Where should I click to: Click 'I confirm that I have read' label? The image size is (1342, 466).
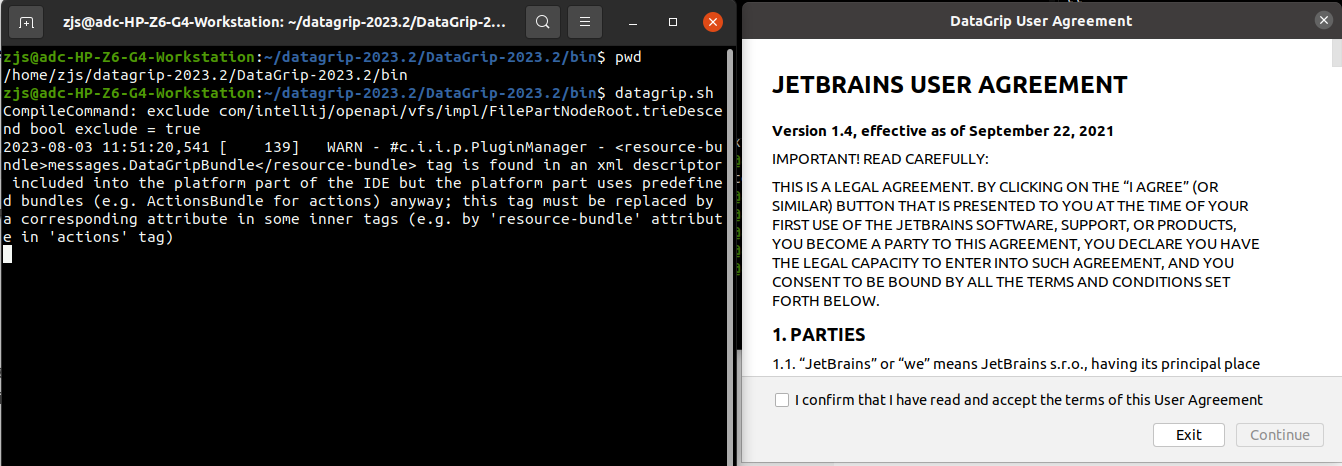pos(1029,400)
